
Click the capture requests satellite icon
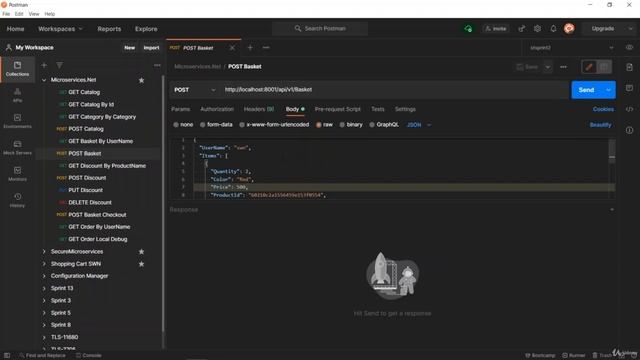tap(522, 29)
